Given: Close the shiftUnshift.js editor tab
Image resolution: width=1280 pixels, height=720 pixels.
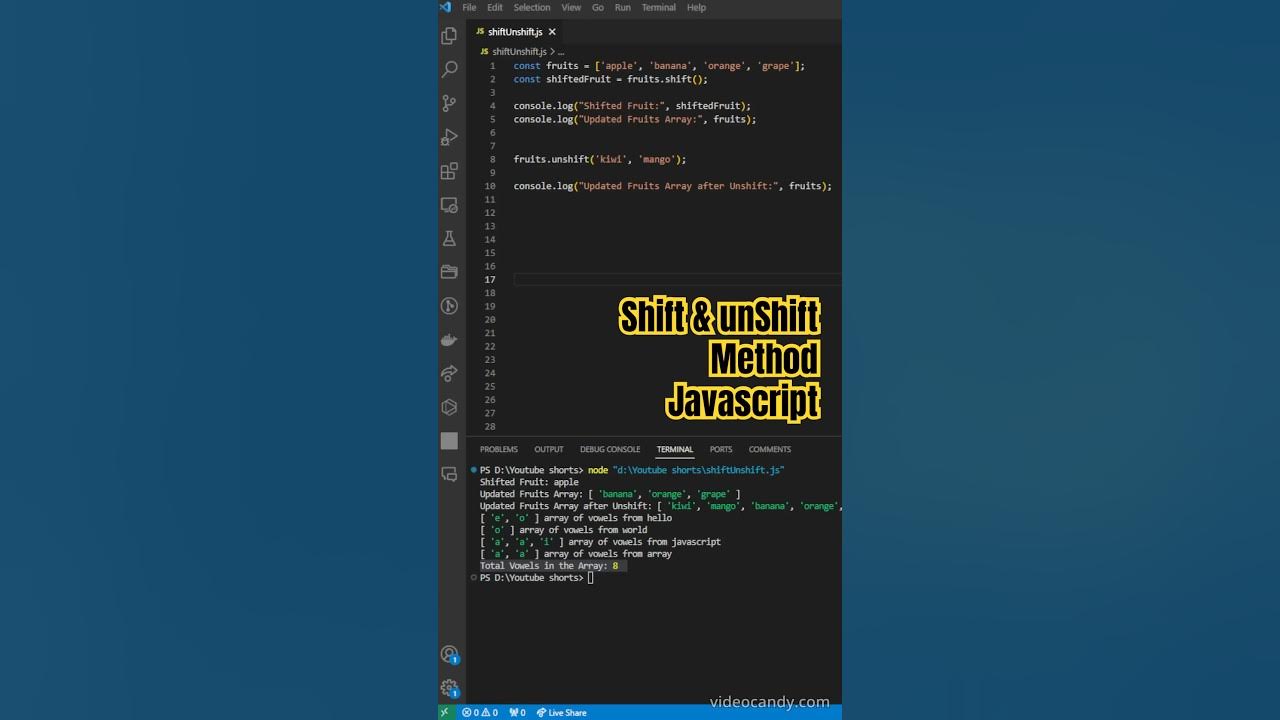Looking at the screenshot, I should click(552, 32).
